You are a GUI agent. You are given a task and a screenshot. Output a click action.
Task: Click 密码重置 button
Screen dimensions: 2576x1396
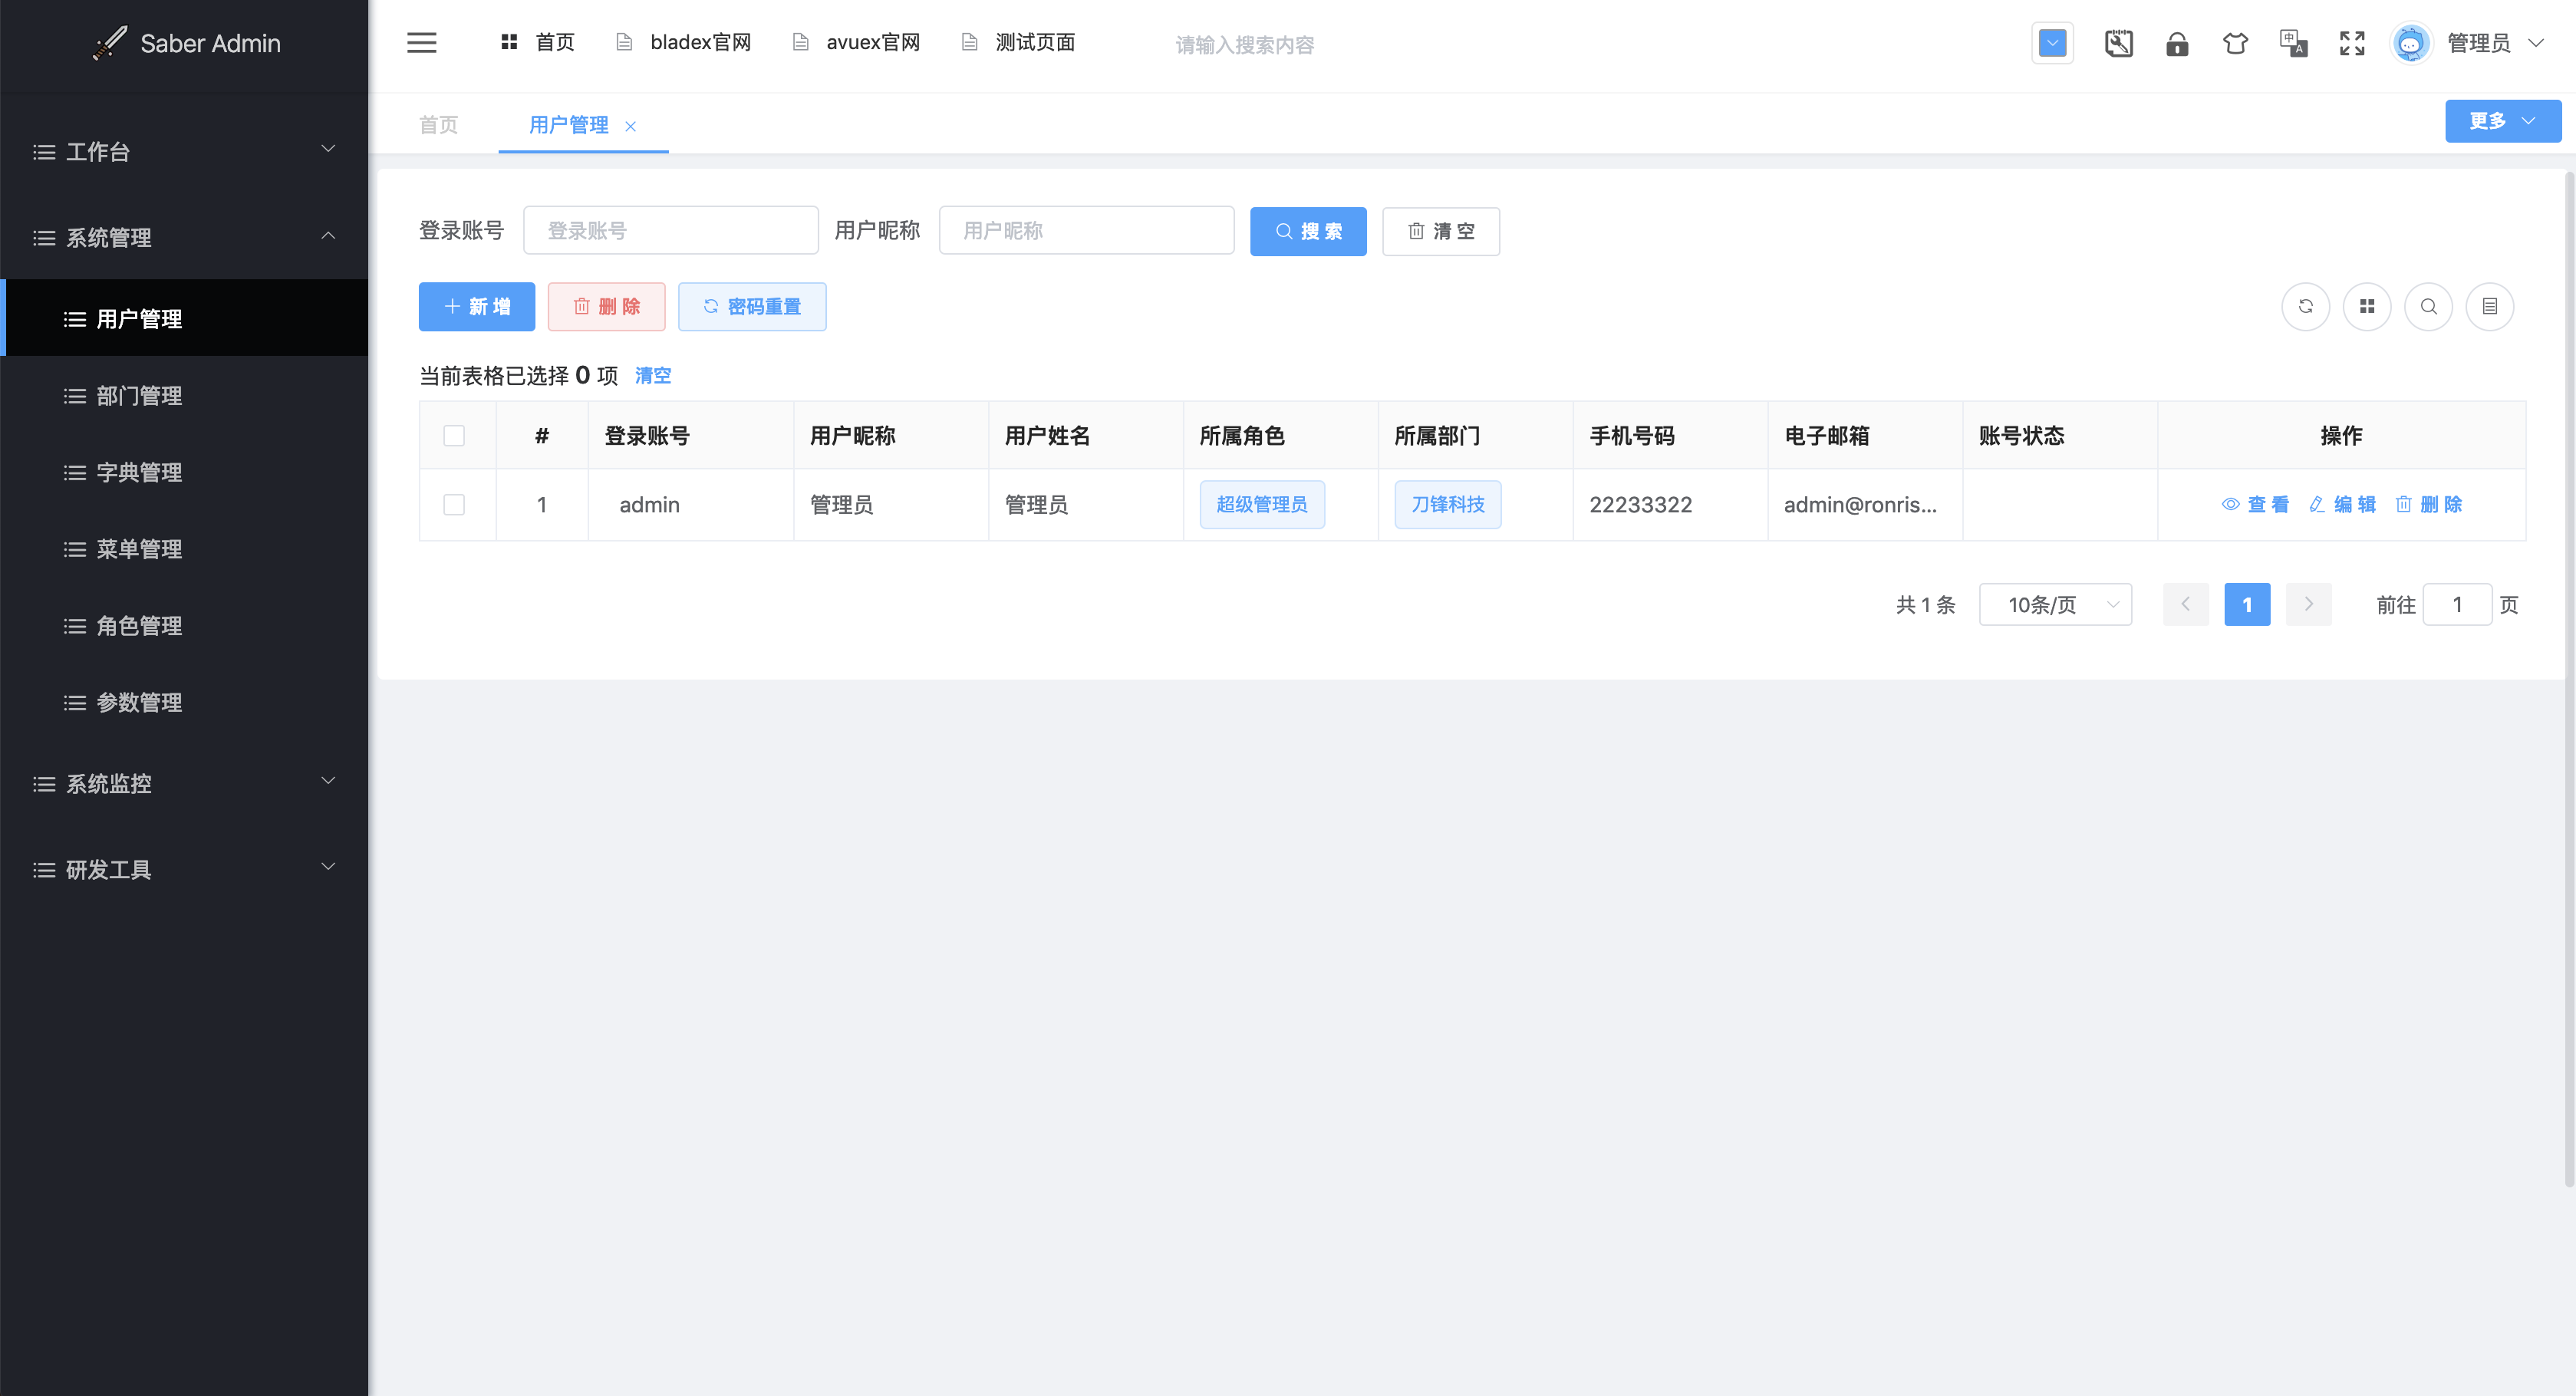pyautogui.click(x=749, y=306)
